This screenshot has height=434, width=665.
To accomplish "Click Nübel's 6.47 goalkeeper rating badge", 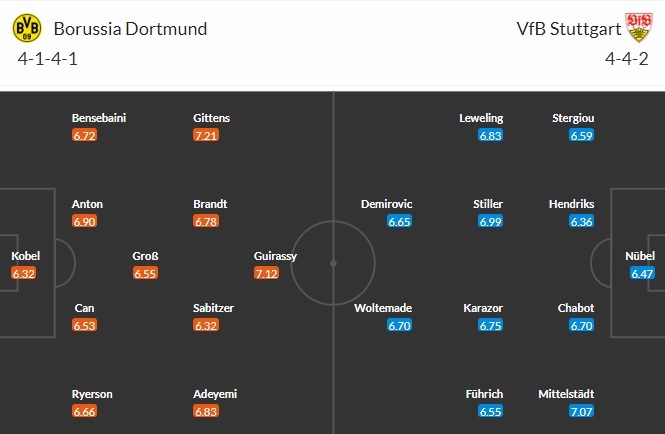I will (642, 274).
